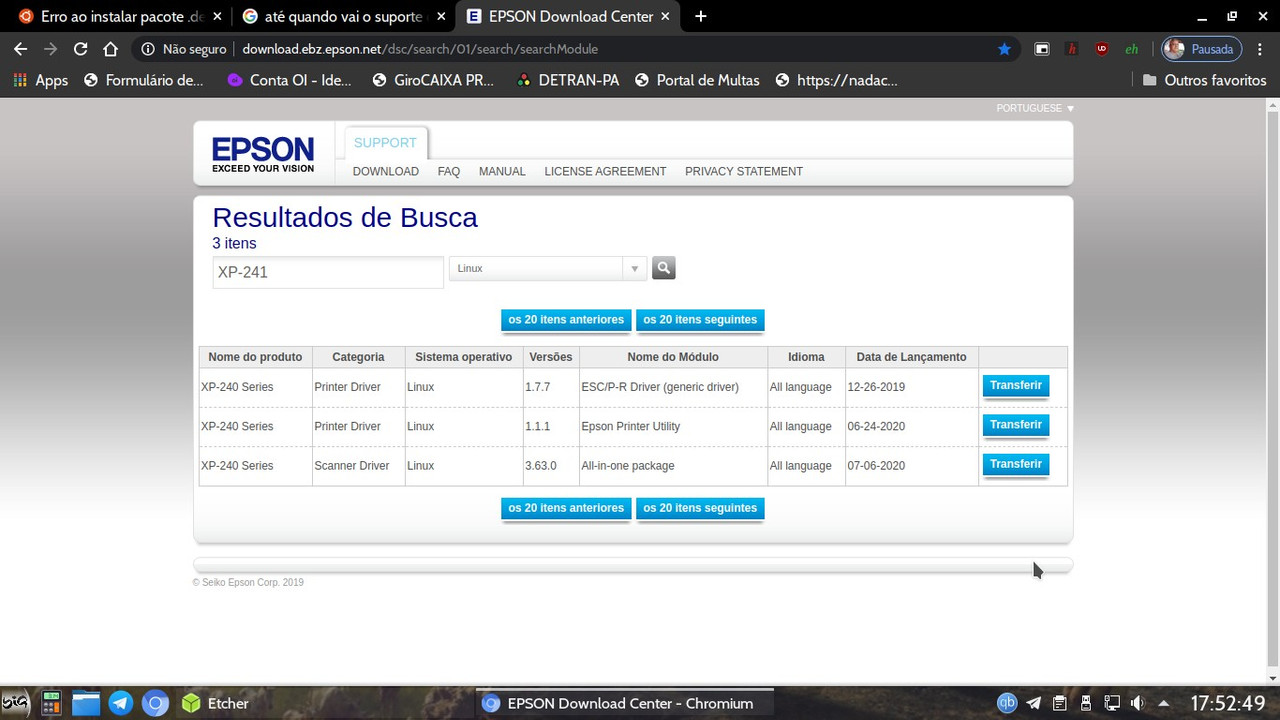Open the DETRAN-PA bookmark
Viewport: 1280px width, 720px height.
click(x=568, y=80)
